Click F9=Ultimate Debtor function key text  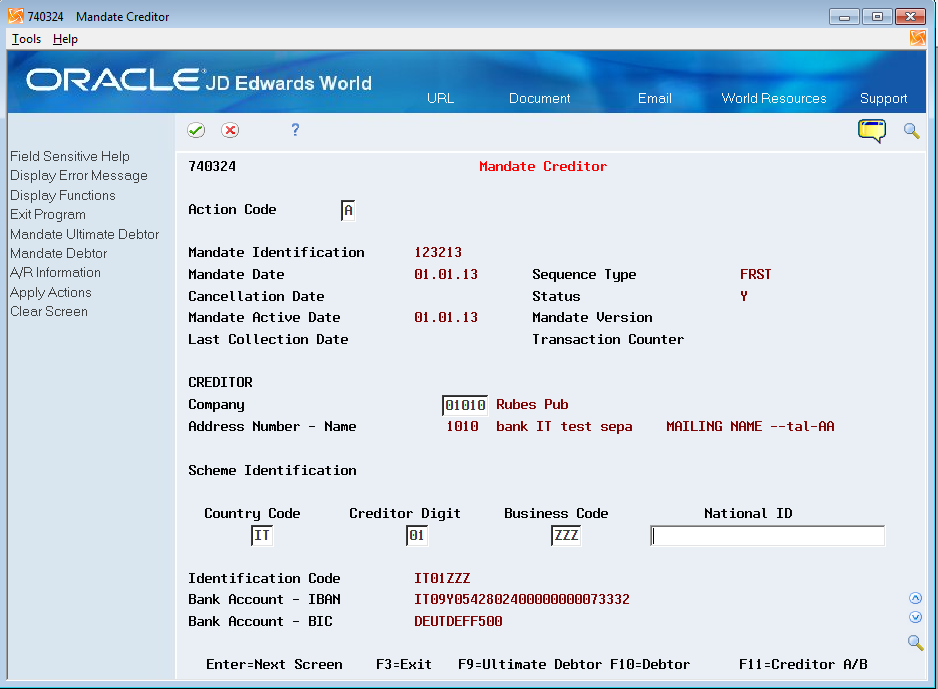(x=531, y=664)
